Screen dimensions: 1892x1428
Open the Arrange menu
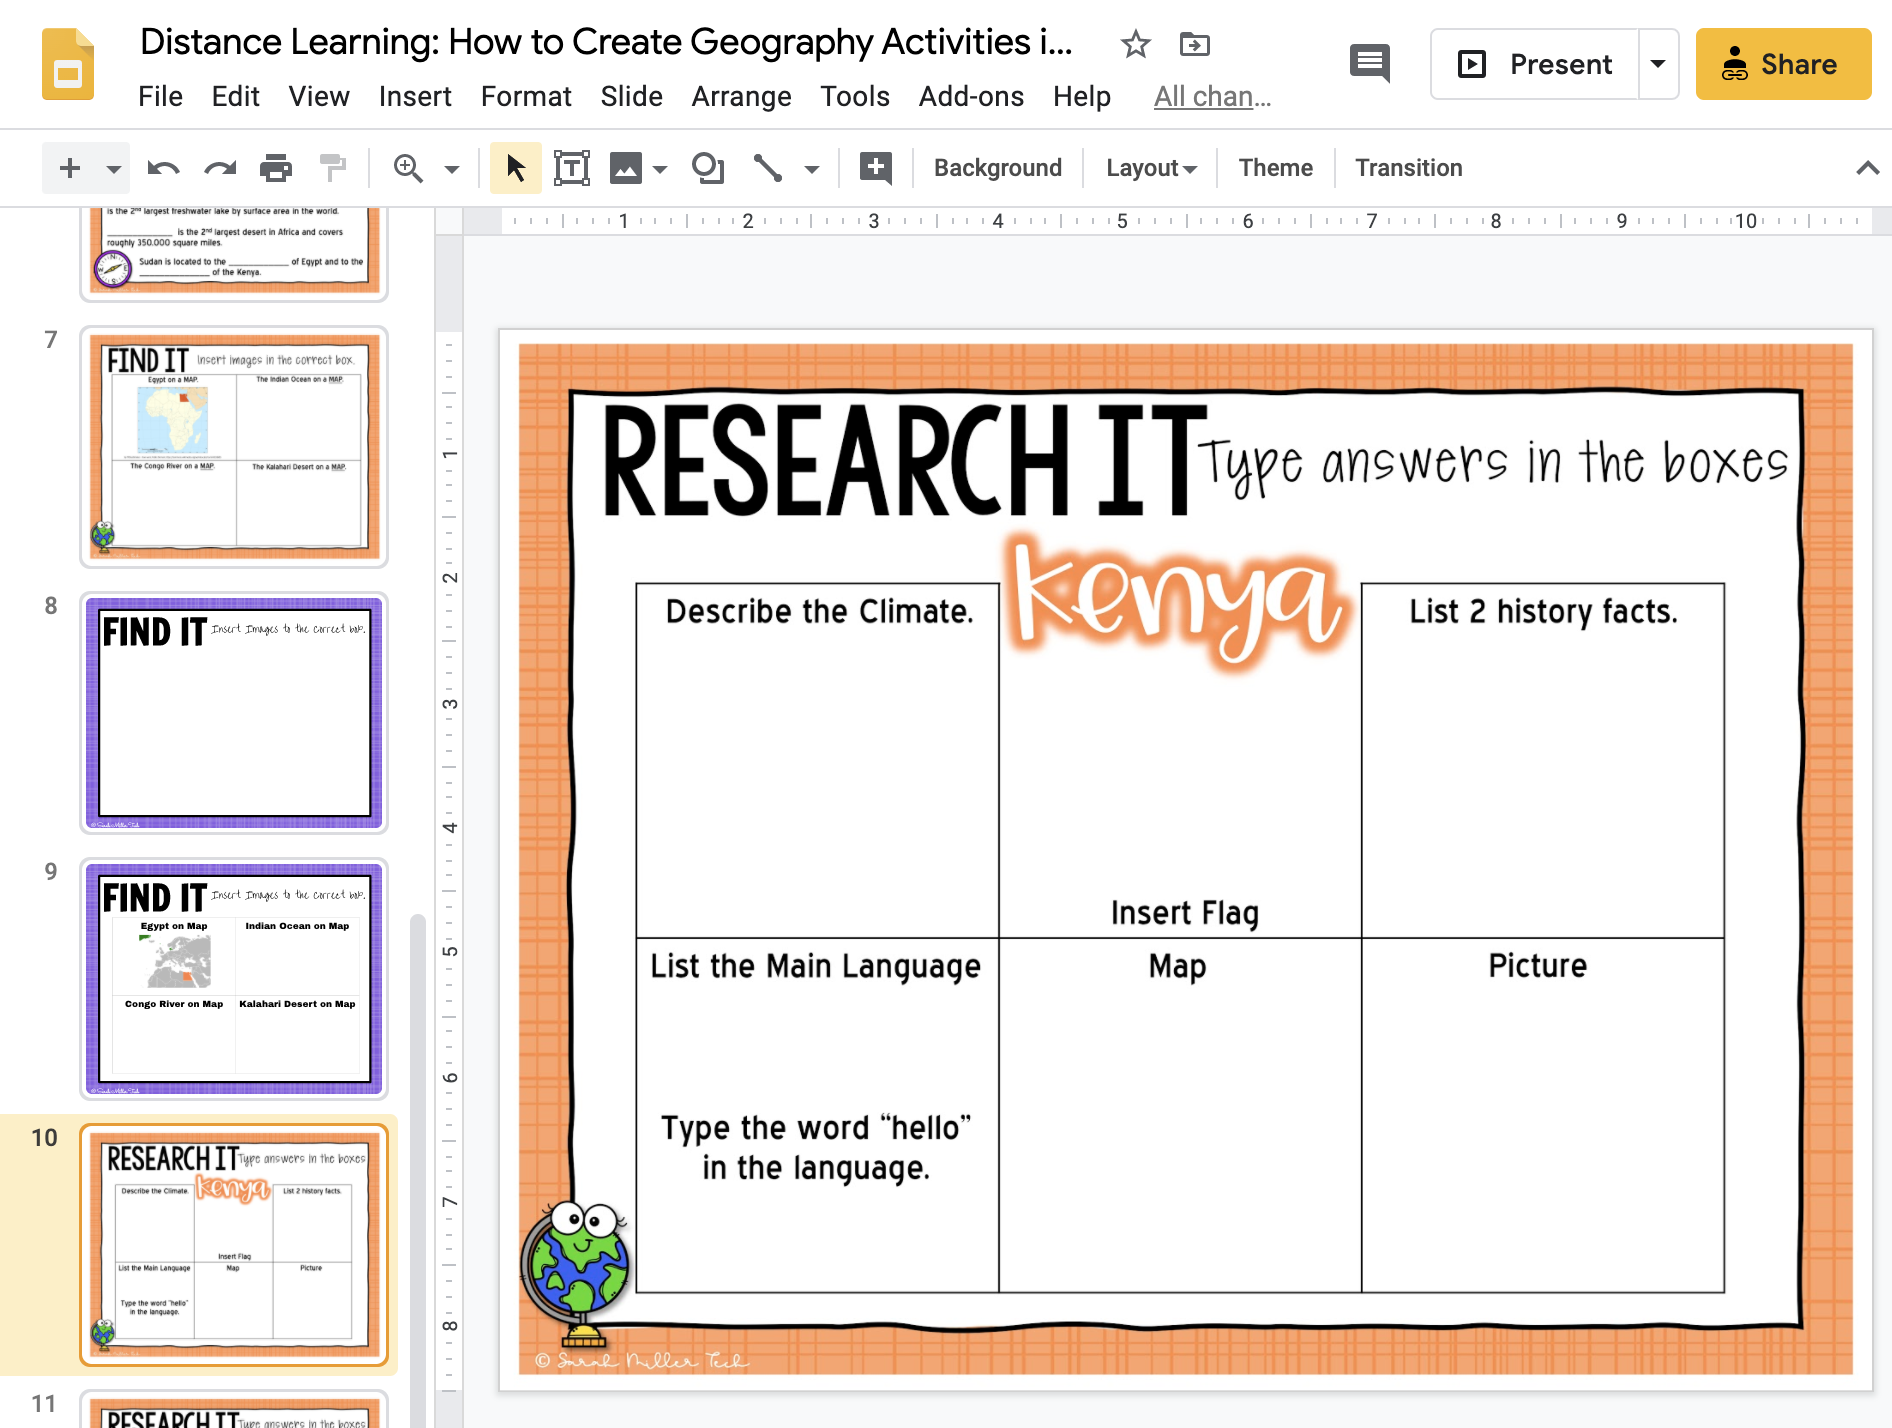point(741,96)
